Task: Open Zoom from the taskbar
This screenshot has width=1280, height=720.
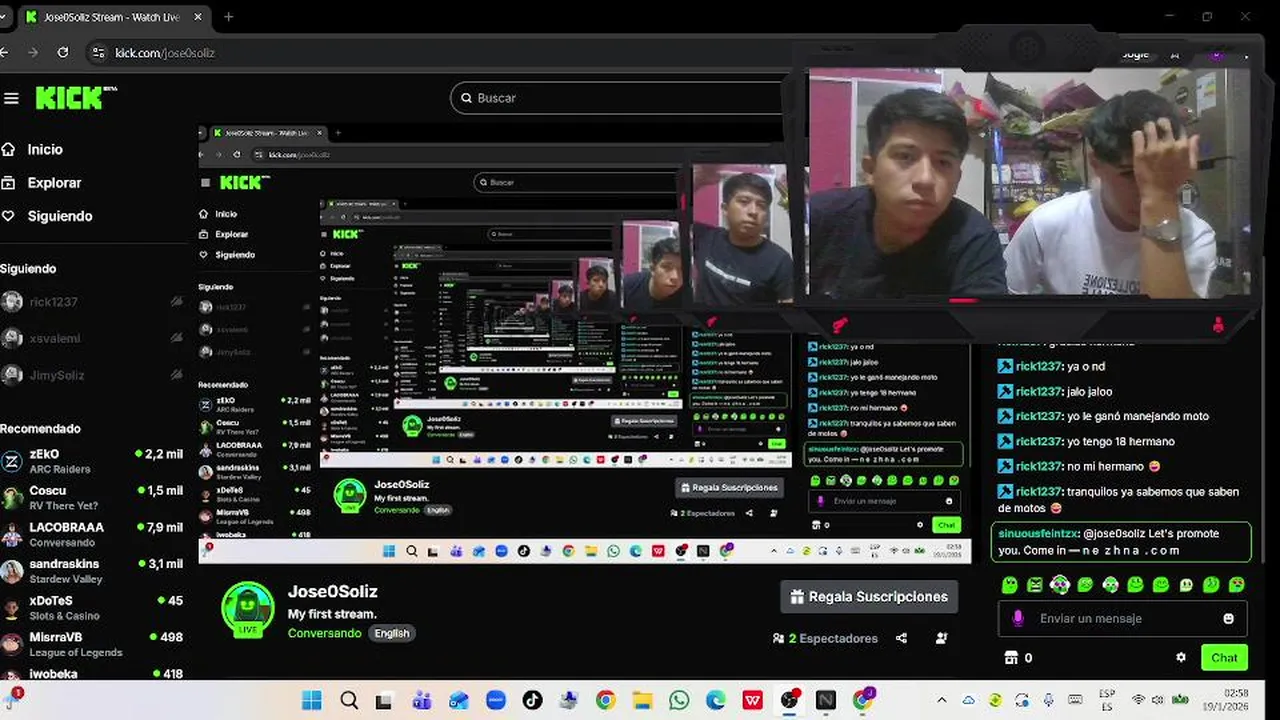Action: (x=495, y=700)
